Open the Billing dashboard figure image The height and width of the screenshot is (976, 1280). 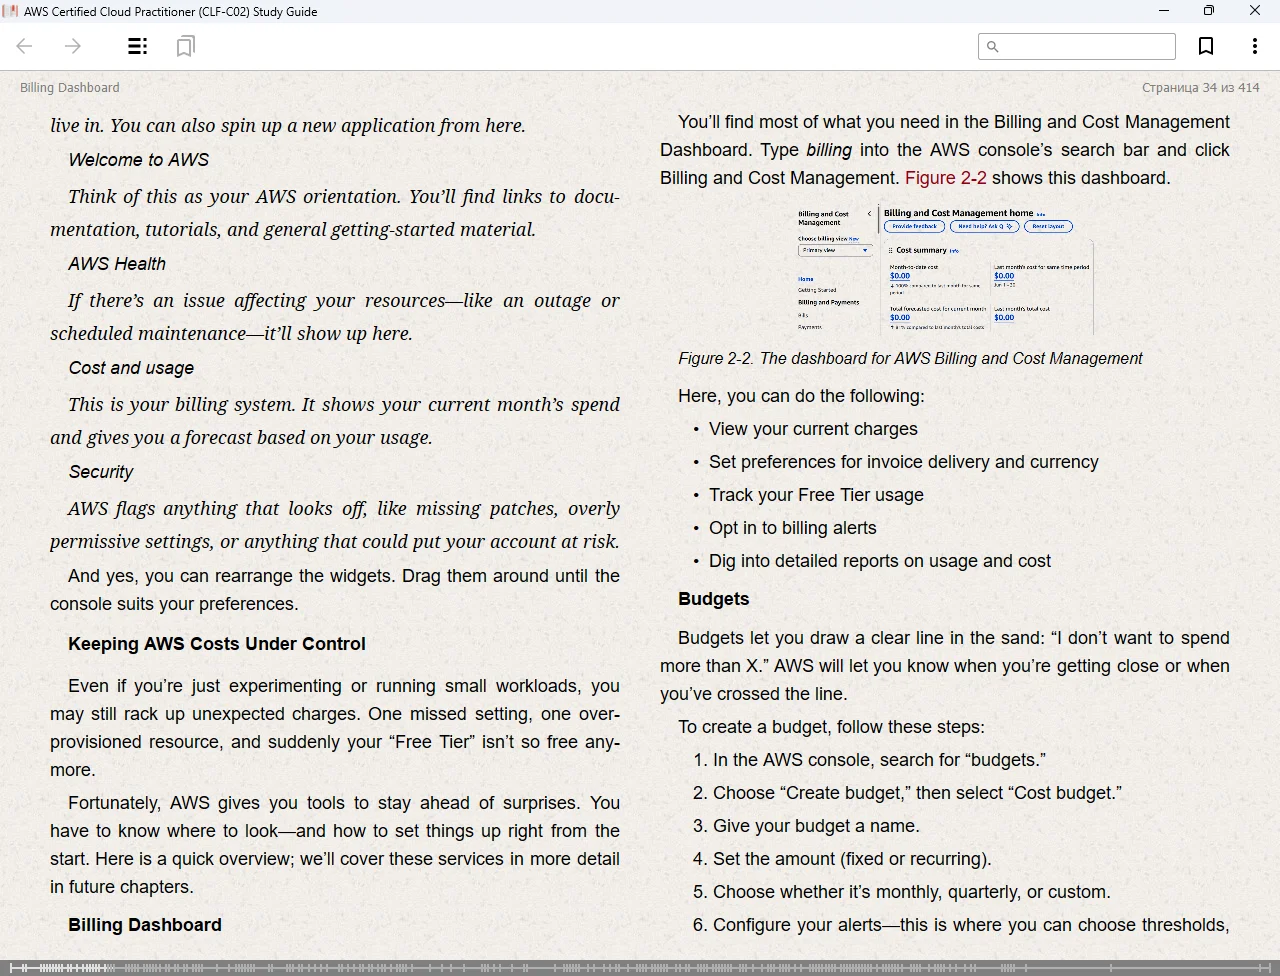pos(944,270)
